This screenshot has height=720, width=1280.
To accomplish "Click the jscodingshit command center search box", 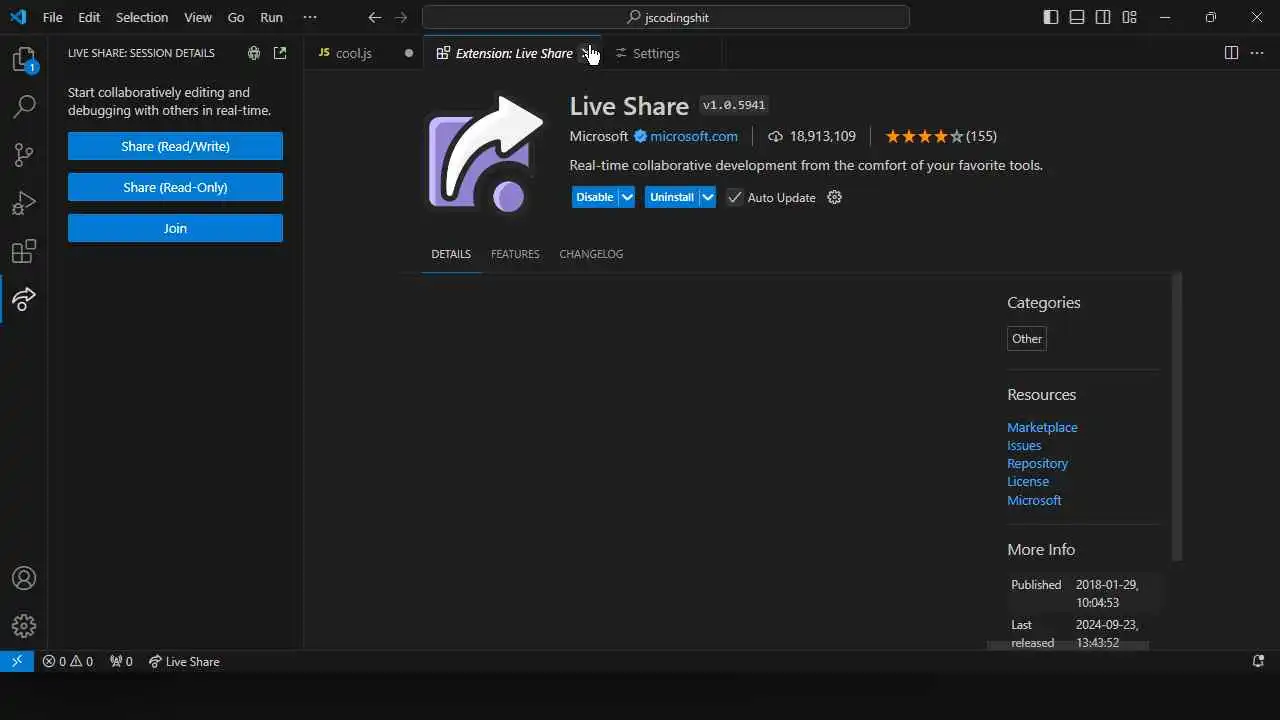I will click(x=665, y=17).
